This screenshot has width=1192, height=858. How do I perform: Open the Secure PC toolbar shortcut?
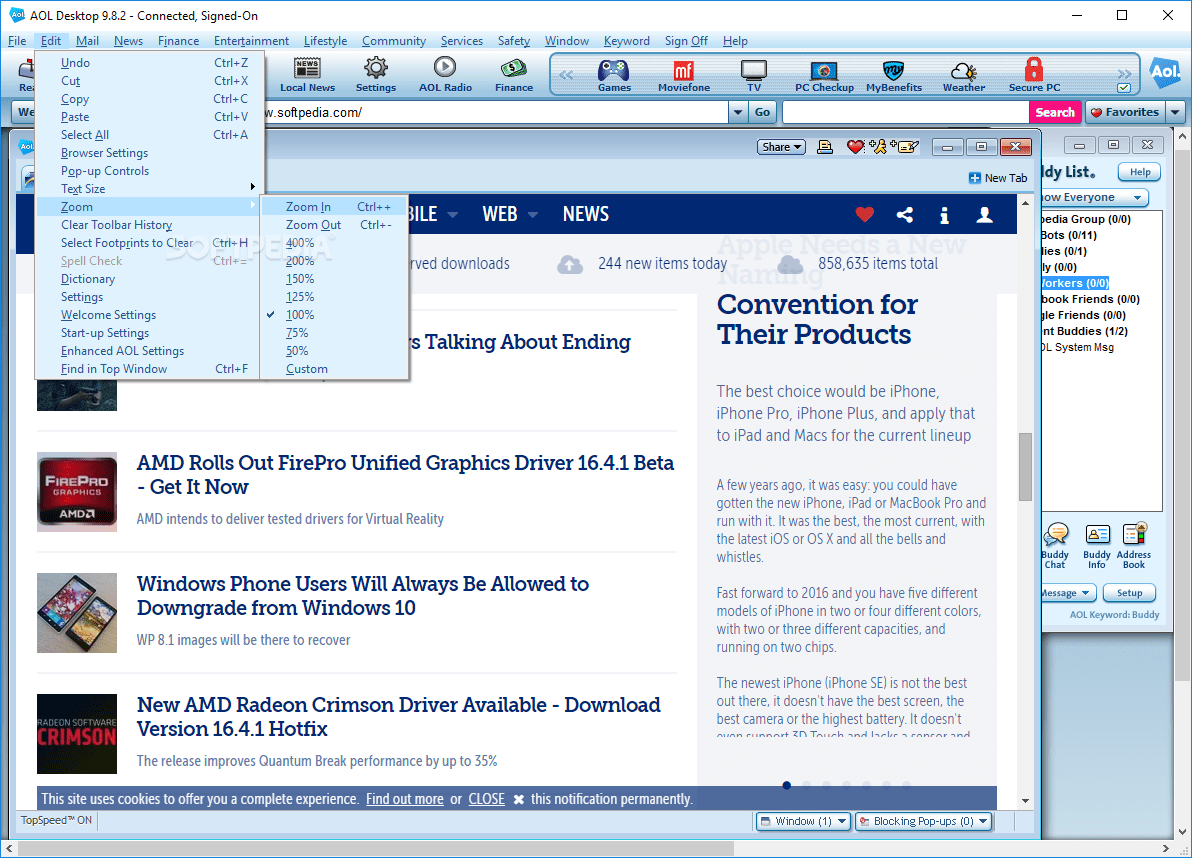[1034, 75]
